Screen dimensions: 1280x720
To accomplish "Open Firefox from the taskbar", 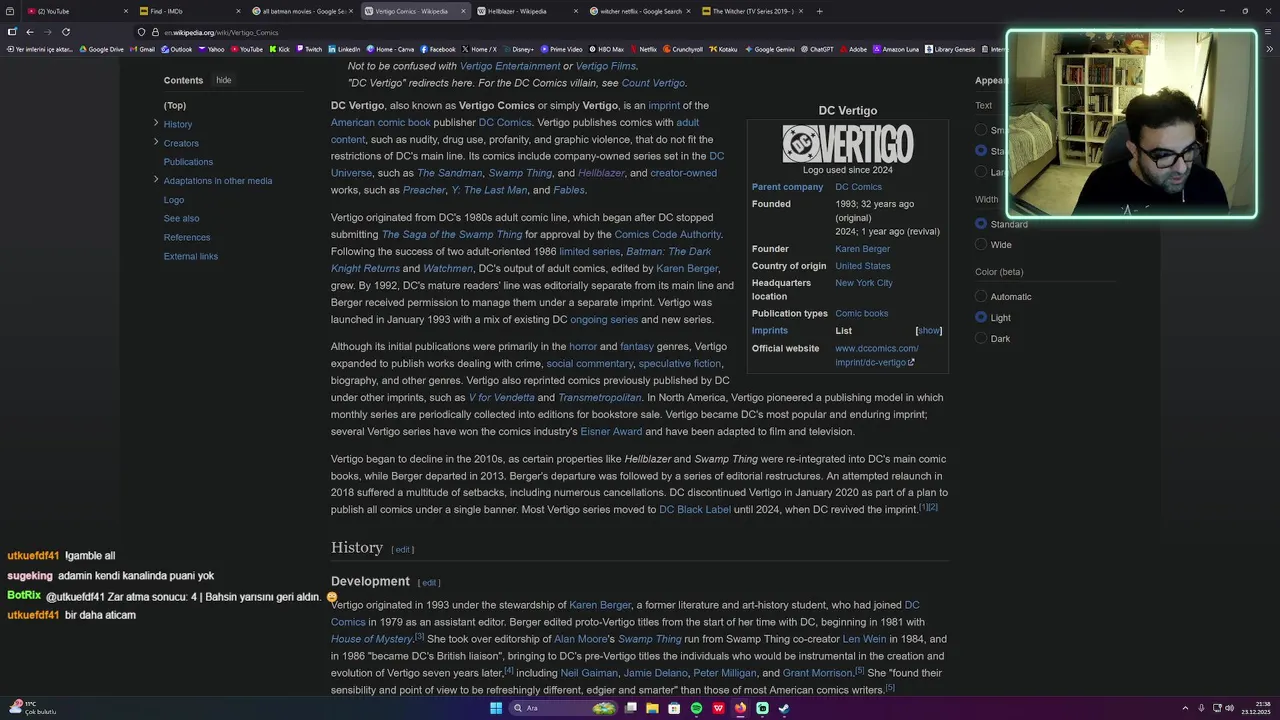I will 740,708.
